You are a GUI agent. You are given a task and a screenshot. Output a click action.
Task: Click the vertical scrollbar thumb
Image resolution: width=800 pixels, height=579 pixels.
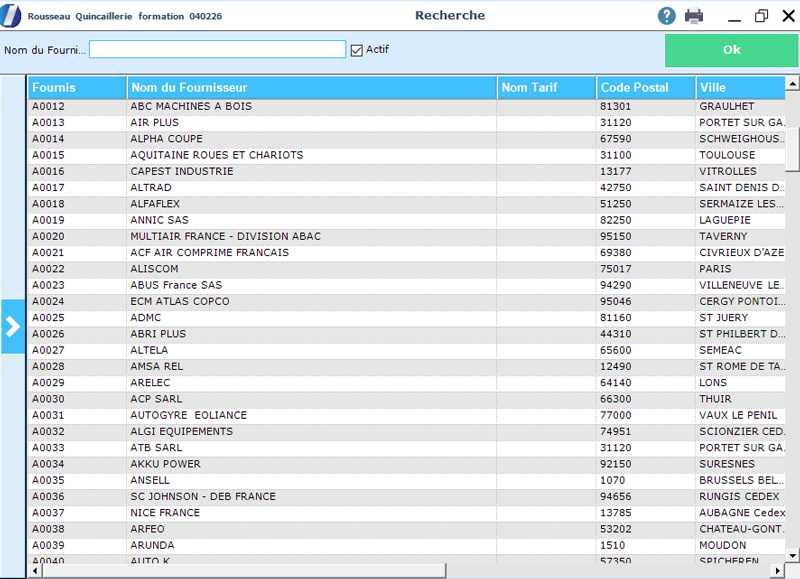pyautogui.click(x=792, y=149)
